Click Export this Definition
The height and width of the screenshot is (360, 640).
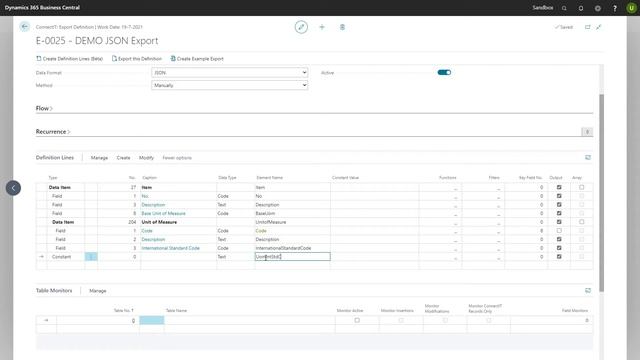[137, 59]
